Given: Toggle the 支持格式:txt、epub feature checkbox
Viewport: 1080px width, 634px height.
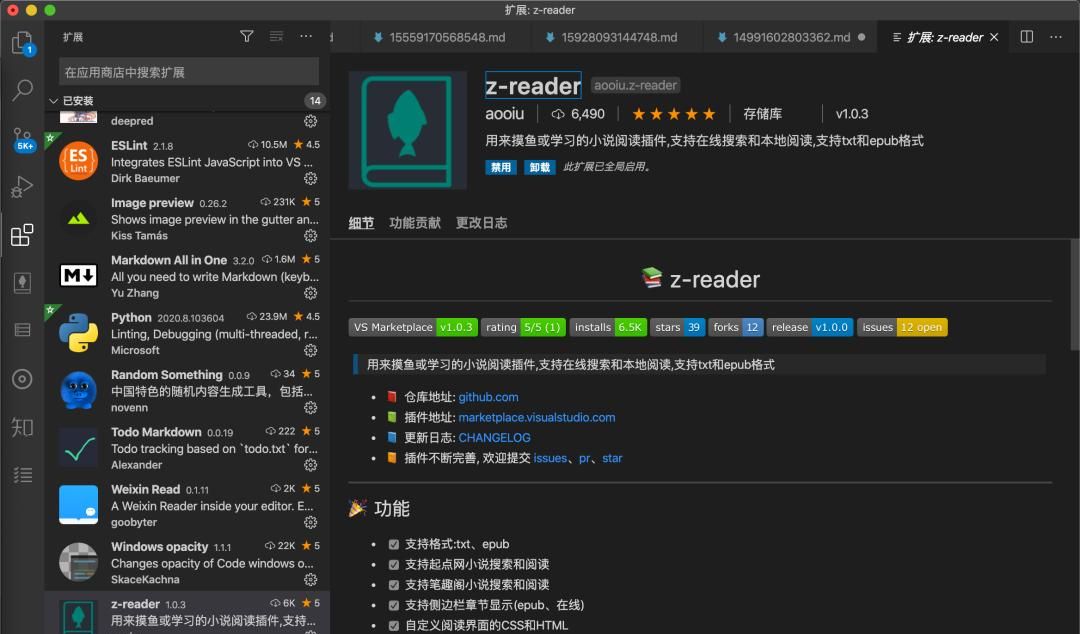Looking at the screenshot, I should pos(392,545).
